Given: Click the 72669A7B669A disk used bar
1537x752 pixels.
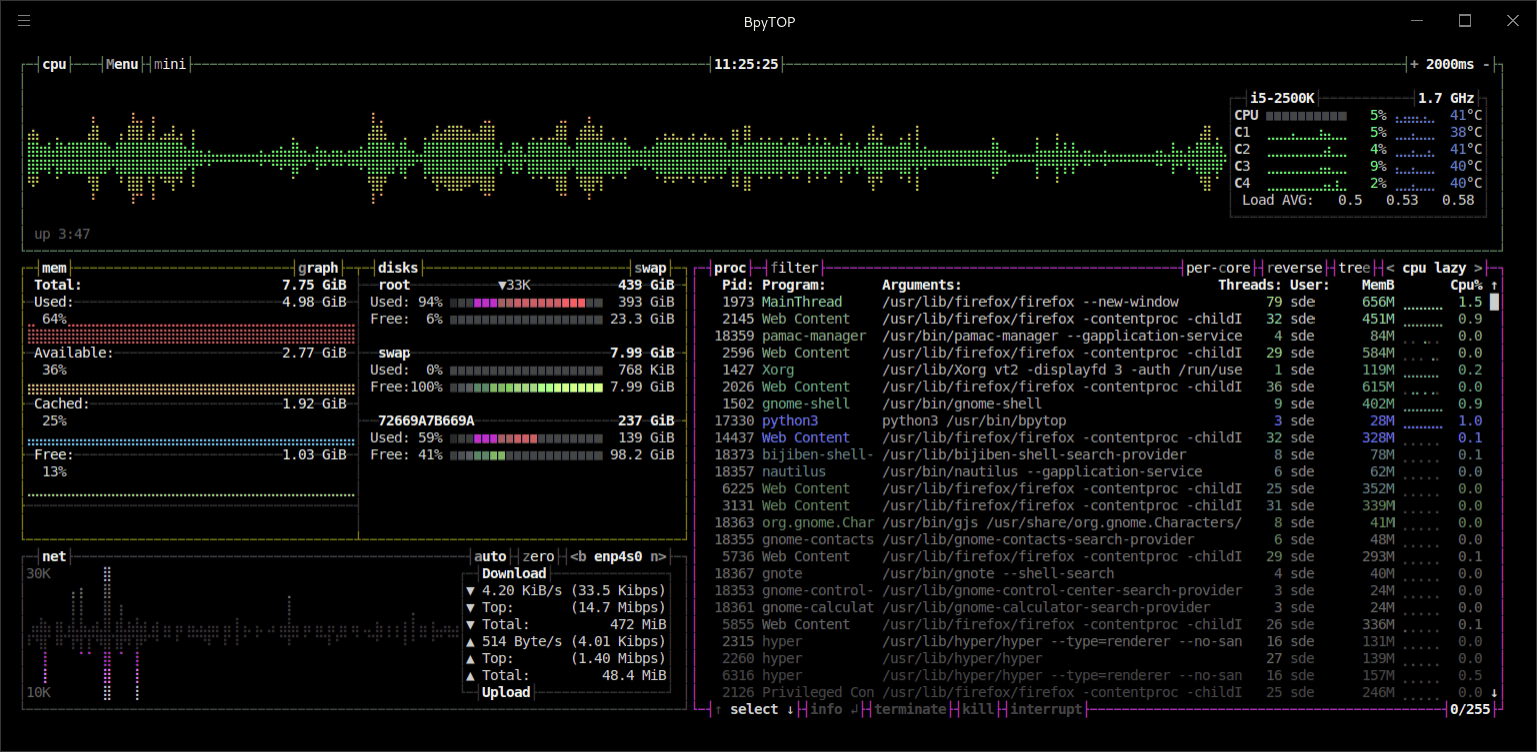Looking at the screenshot, I should (x=526, y=438).
